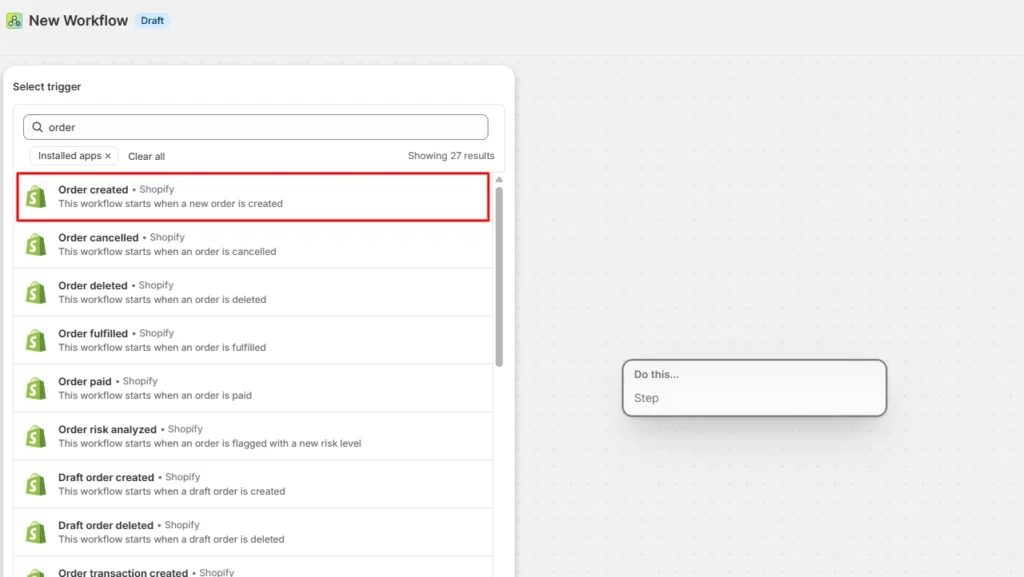Click the search magnifier icon in trigger search

click(x=37, y=127)
